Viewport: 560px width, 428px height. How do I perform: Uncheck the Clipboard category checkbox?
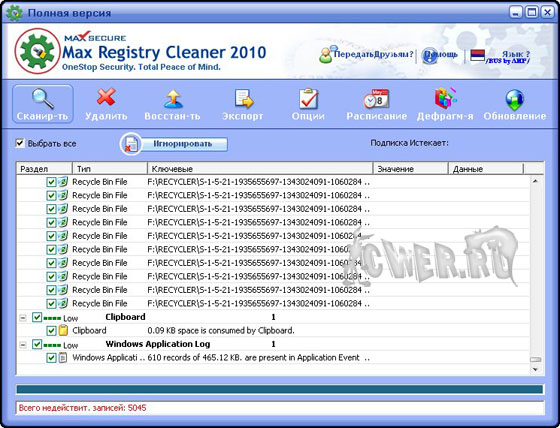click(x=37, y=317)
